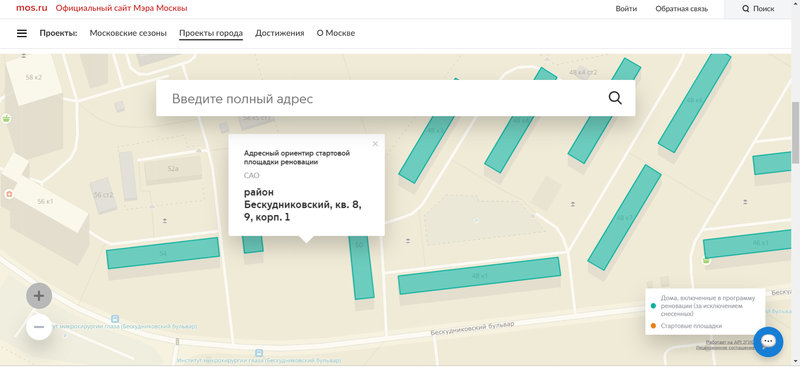Open Московские сезоны tab
Viewport: 800px width, 368px height.
click(x=128, y=33)
